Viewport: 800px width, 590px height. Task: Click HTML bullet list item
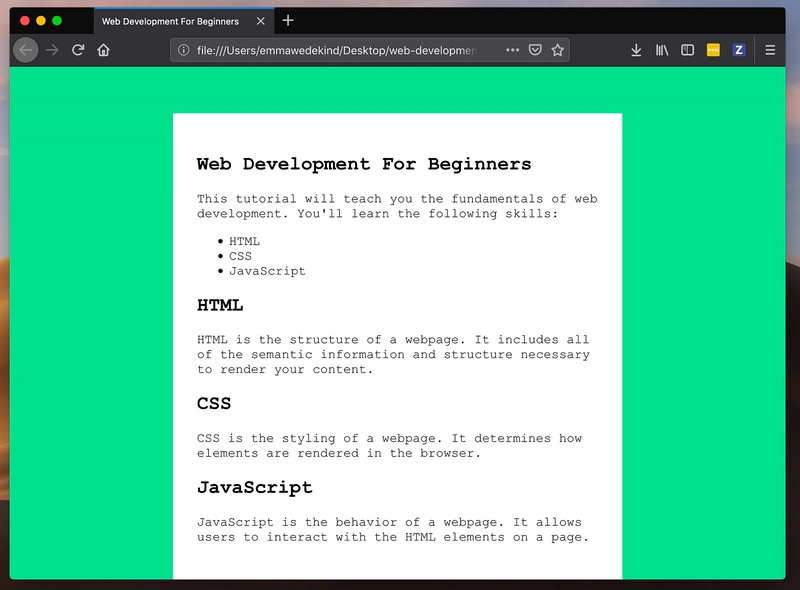coord(244,241)
